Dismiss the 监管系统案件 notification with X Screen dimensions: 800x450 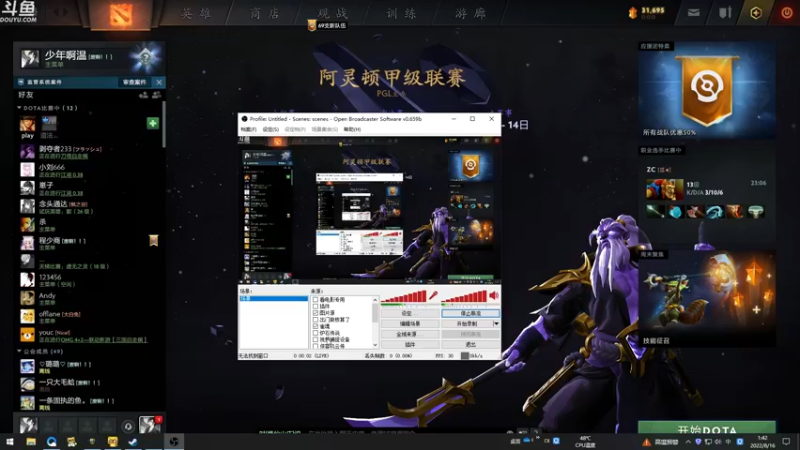[x=159, y=82]
